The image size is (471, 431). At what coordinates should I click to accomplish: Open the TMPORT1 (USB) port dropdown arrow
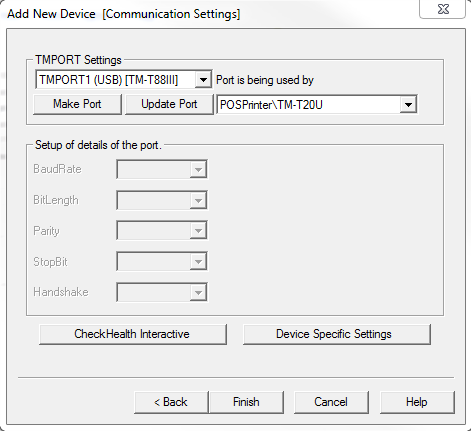[x=203, y=80]
